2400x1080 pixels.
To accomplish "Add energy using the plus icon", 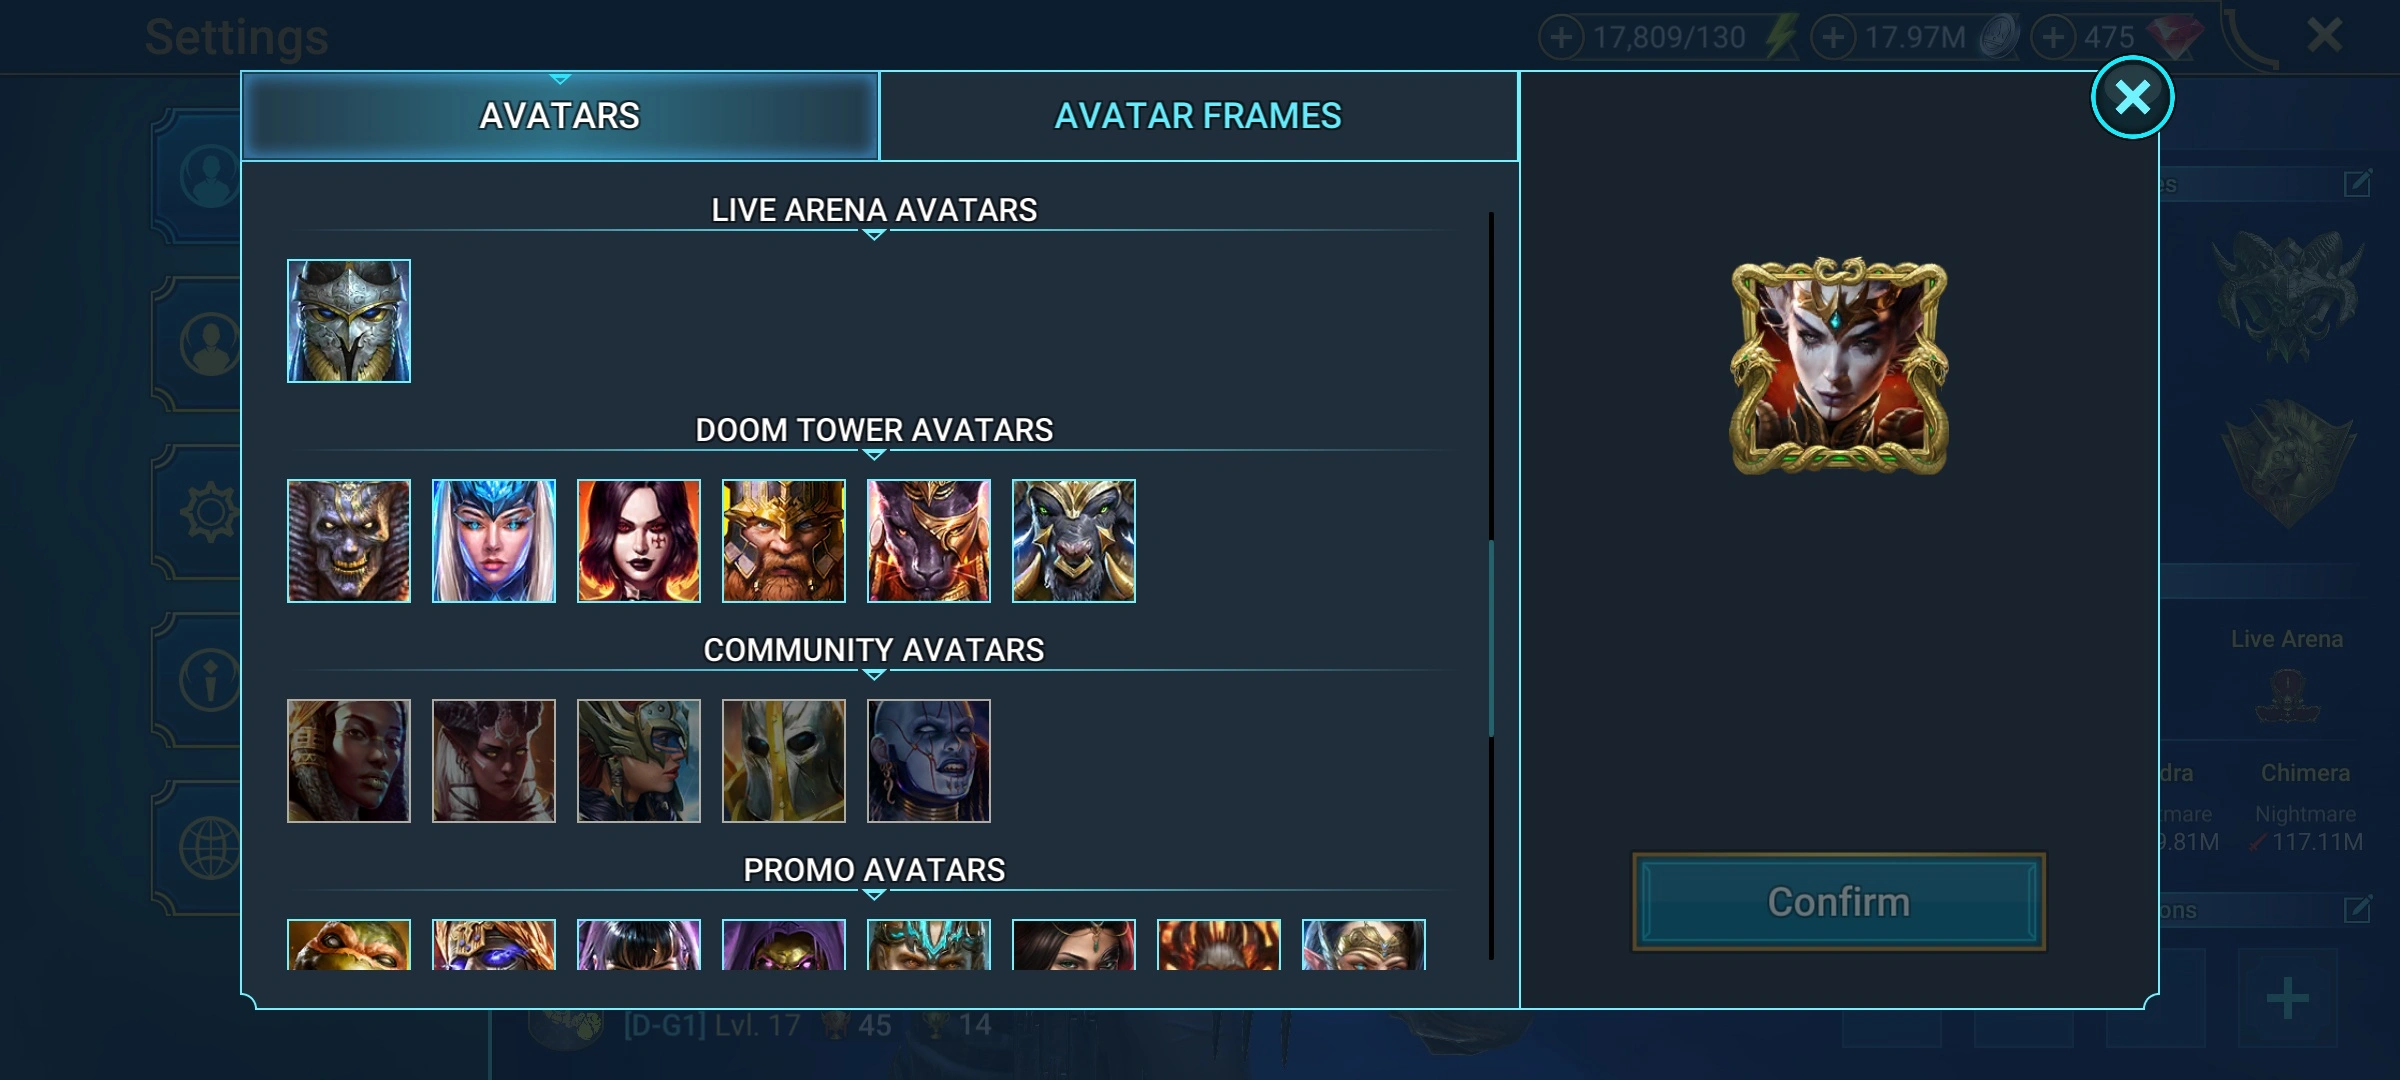I will click(x=1561, y=38).
